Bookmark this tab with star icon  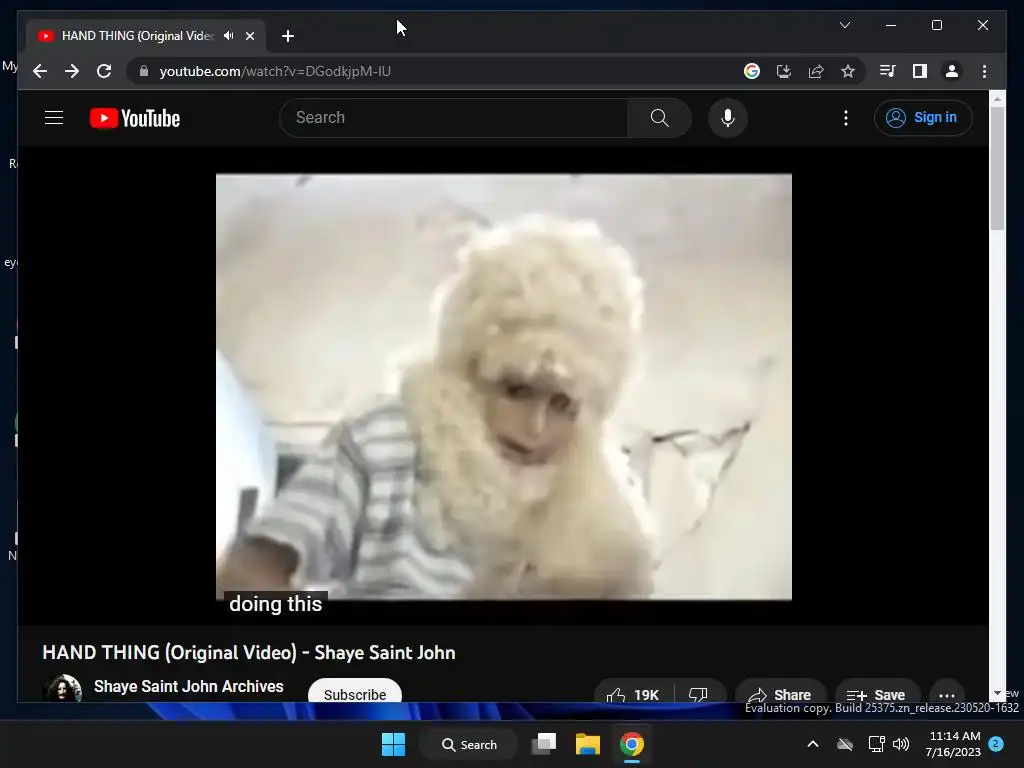(x=848, y=71)
